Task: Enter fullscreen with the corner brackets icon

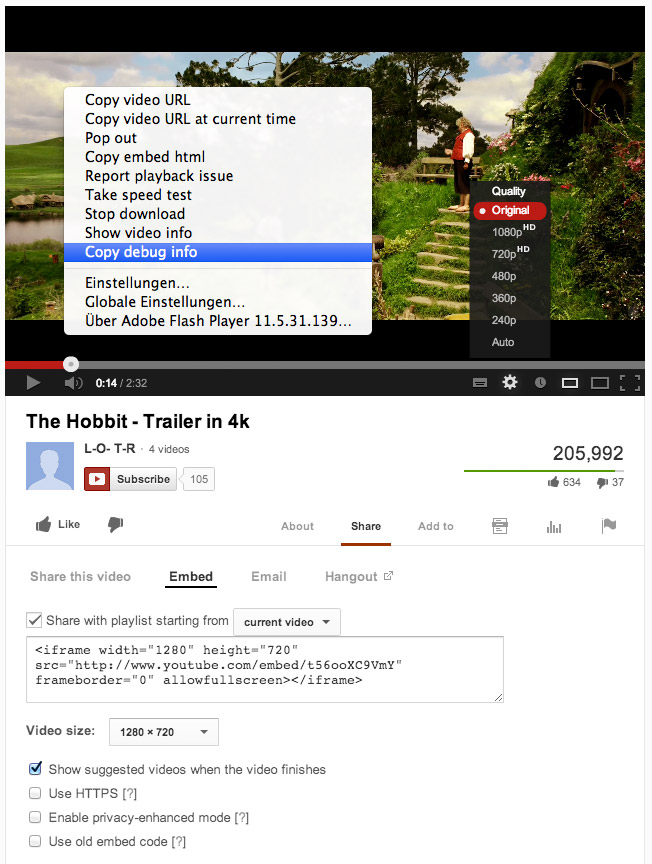Action: point(629,382)
